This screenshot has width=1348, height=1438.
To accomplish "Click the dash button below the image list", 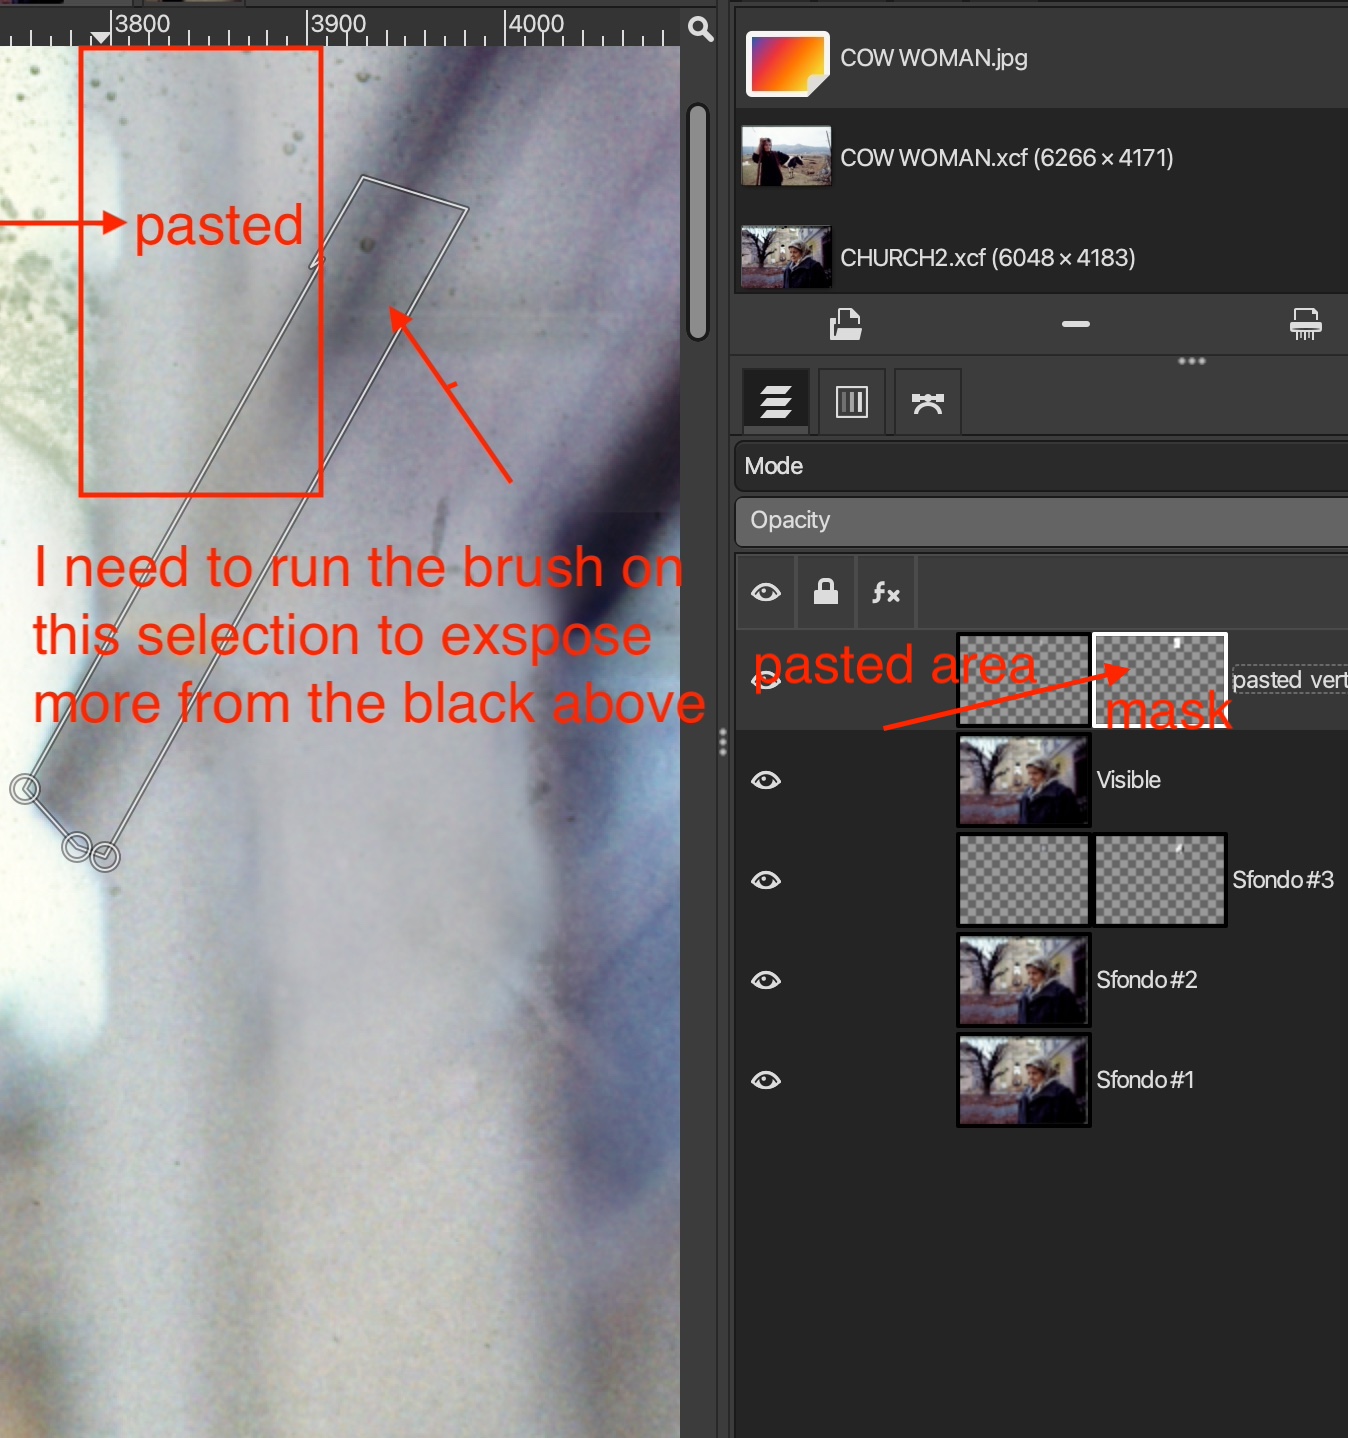I will click(x=1076, y=324).
